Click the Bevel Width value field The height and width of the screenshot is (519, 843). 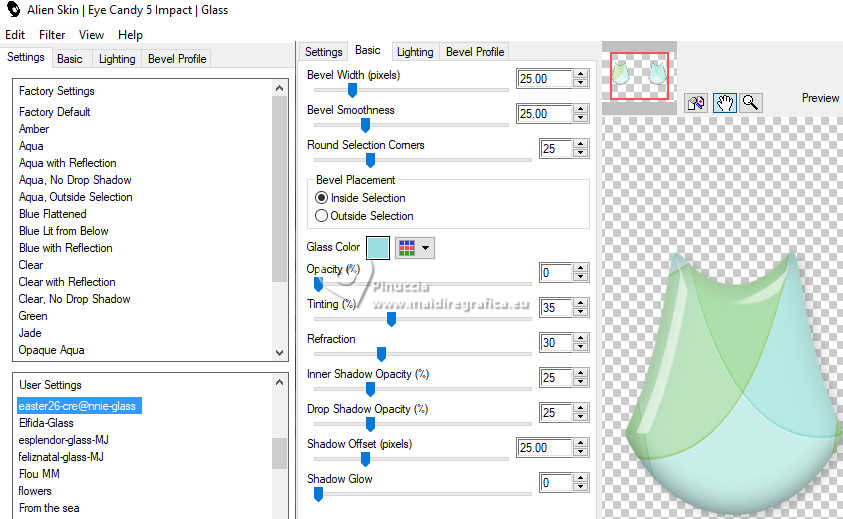[x=544, y=79]
